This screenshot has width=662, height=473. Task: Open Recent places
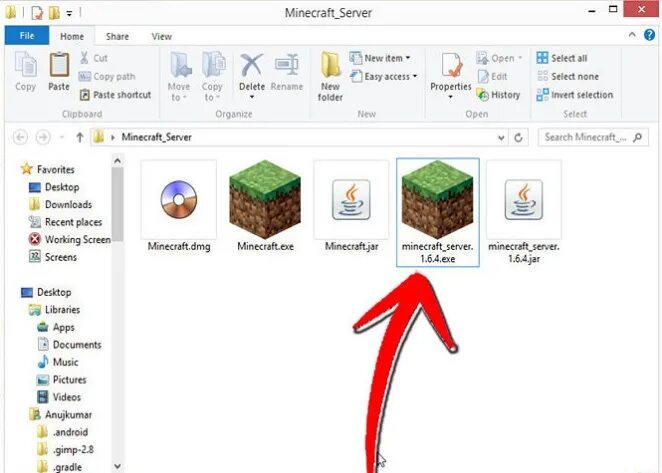[x=66, y=222]
